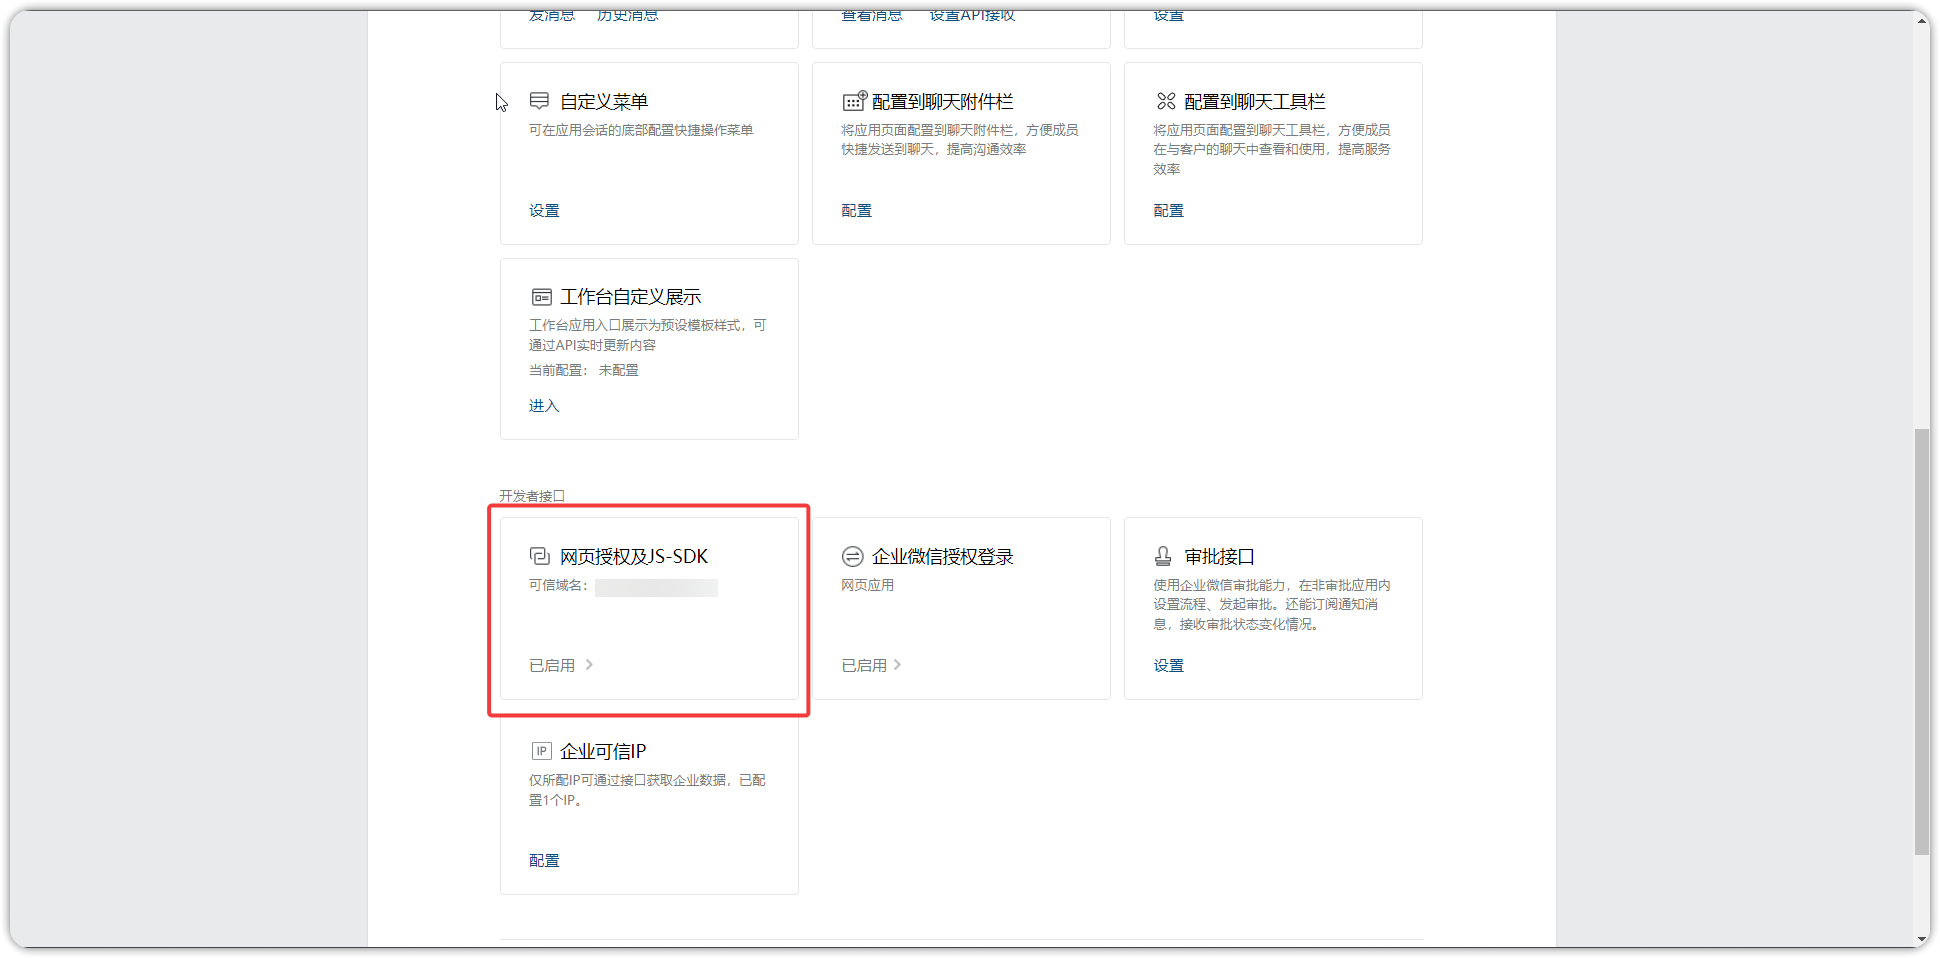Click the 开发者接口 section label

532,495
